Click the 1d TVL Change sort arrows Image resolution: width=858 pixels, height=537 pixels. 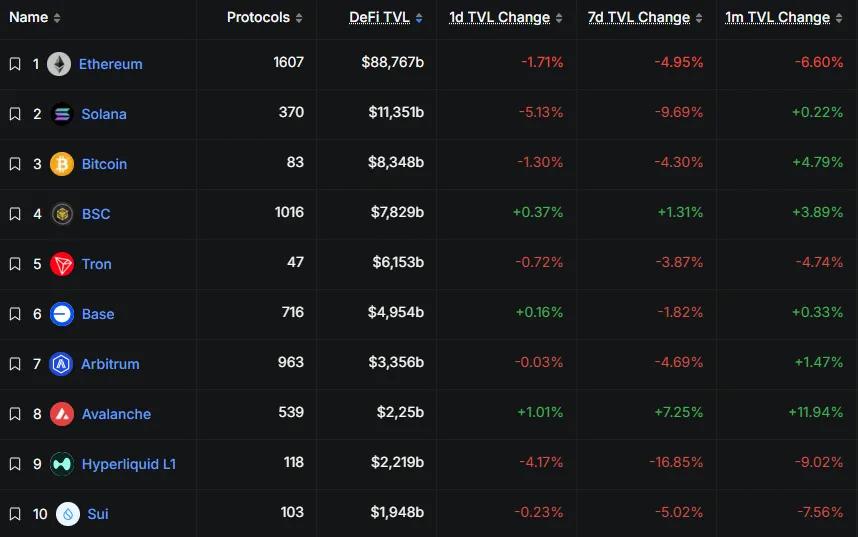coord(559,18)
